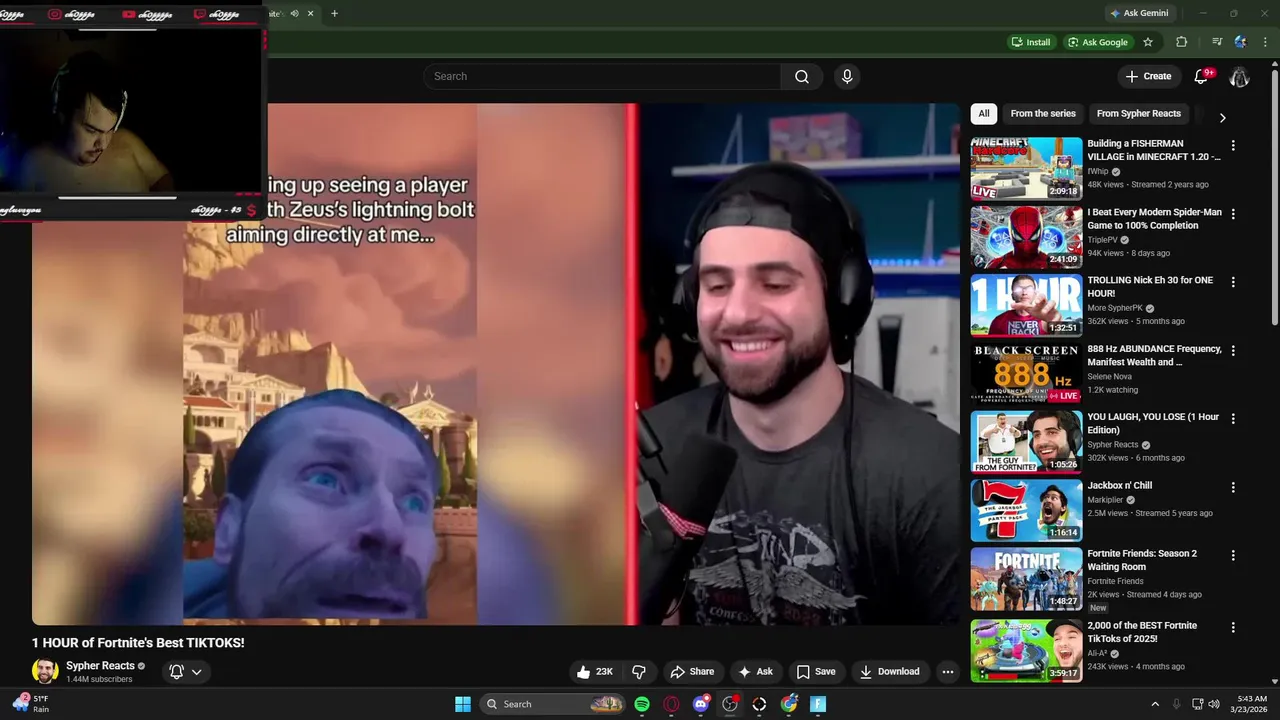
Task: Click the Ask Gemini button
Action: click(1138, 13)
